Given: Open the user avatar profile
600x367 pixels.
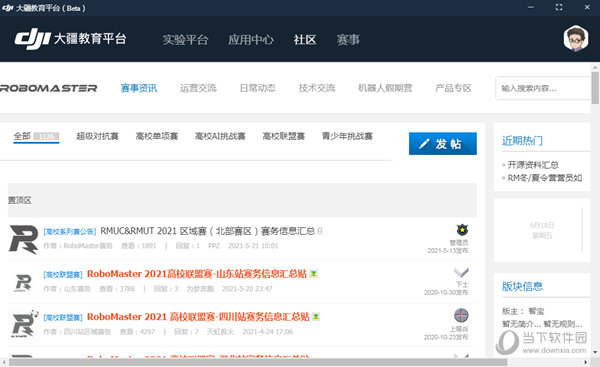Looking at the screenshot, I should click(576, 38).
